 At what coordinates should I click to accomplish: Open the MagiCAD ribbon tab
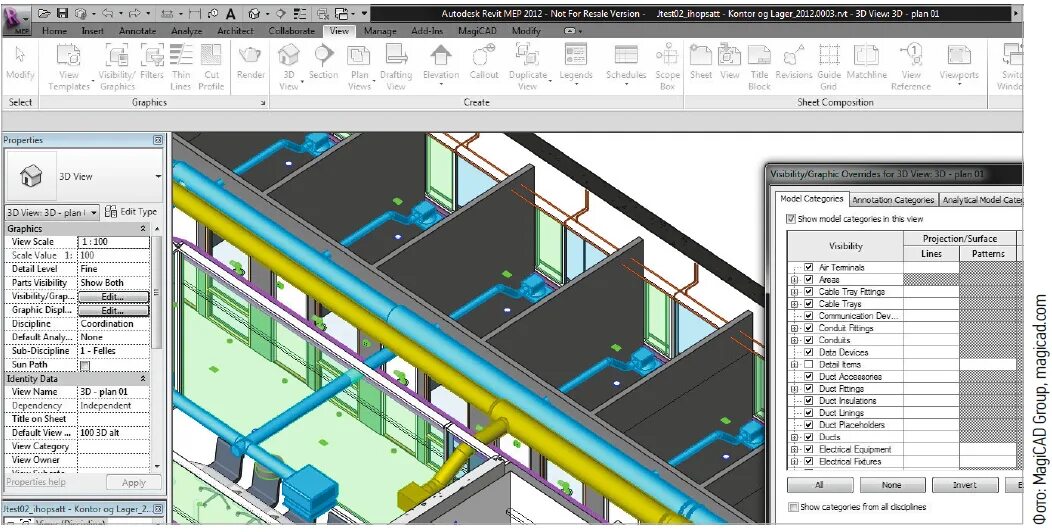point(477,31)
